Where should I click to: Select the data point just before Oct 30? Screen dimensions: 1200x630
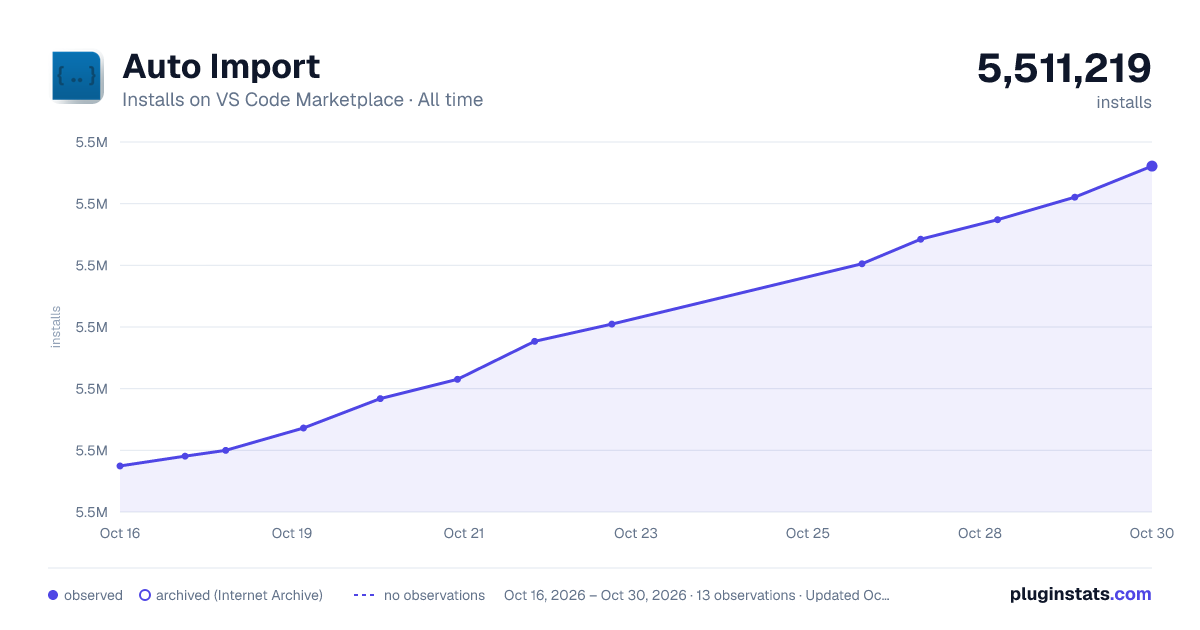click(x=1075, y=197)
